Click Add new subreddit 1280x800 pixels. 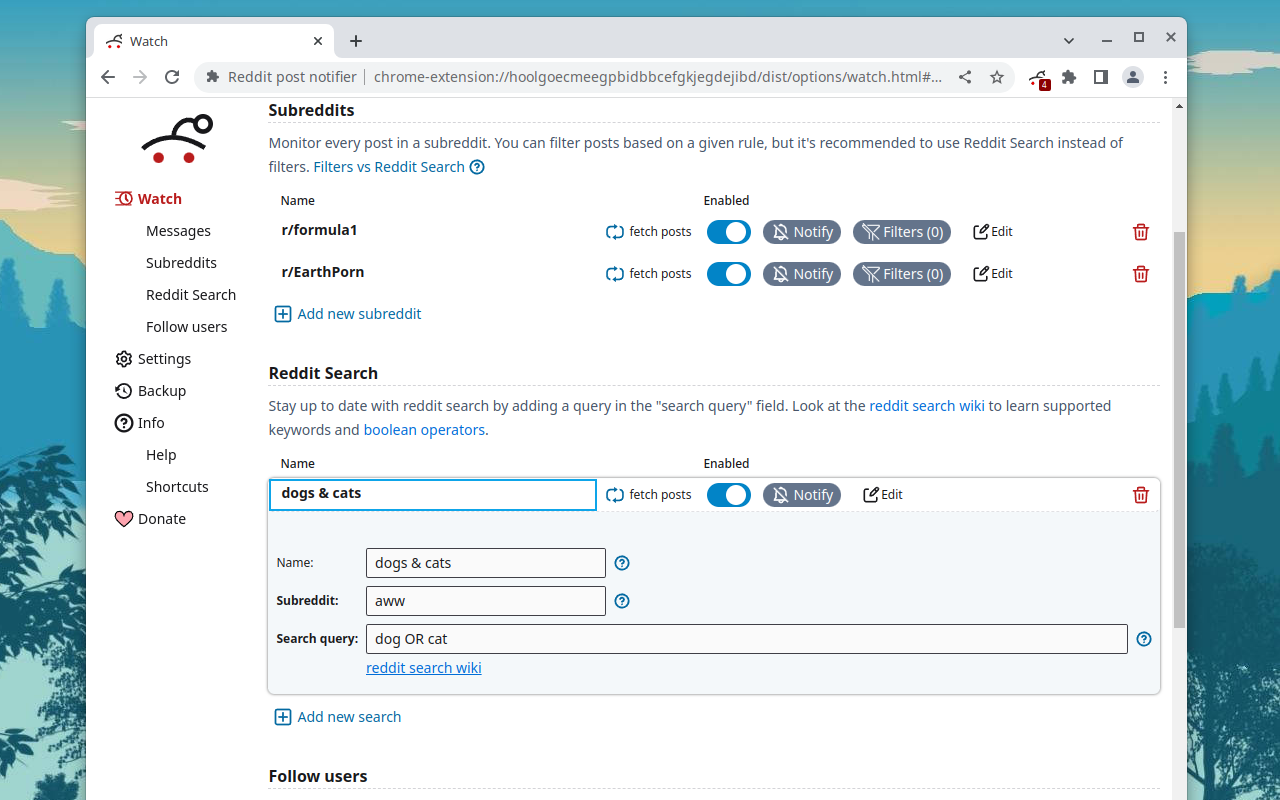click(x=348, y=314)
